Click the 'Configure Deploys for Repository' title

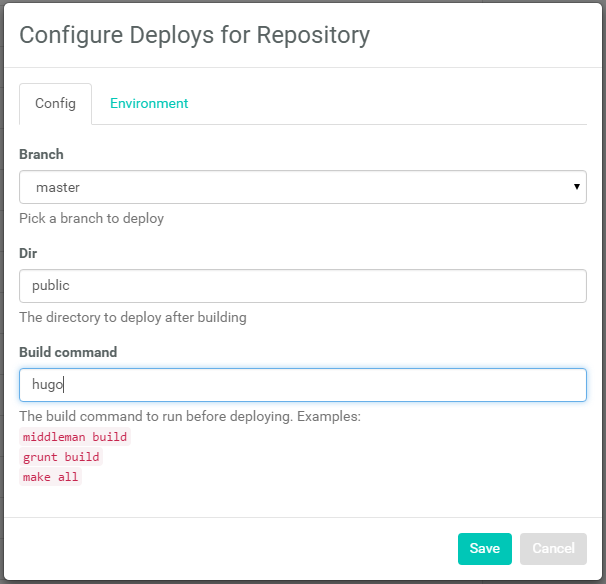tap(195, 35)
